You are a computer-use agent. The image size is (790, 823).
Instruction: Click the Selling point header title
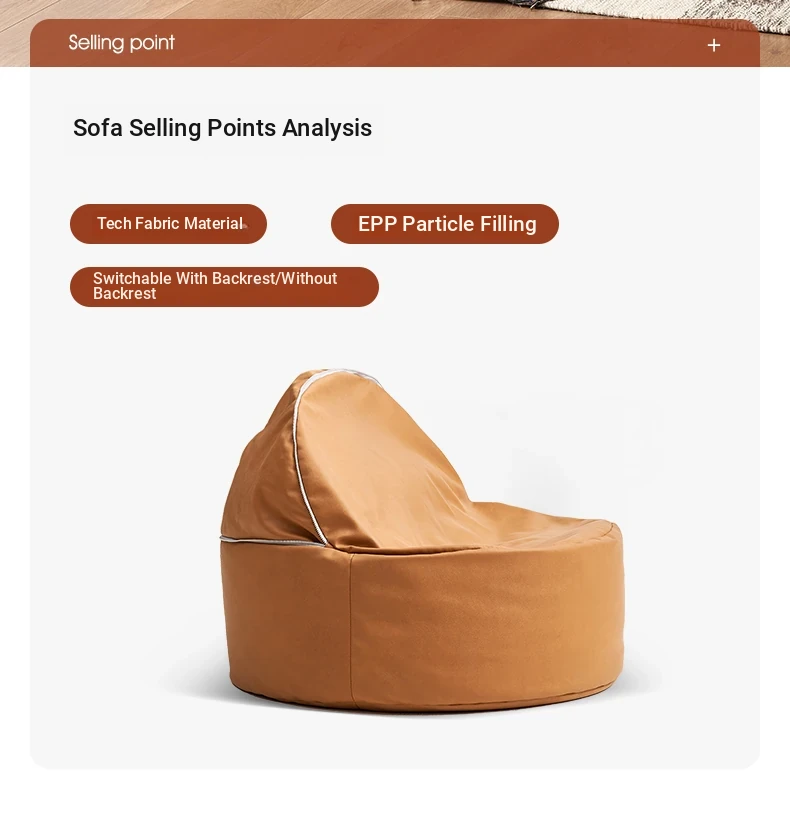tap(121, 43)
